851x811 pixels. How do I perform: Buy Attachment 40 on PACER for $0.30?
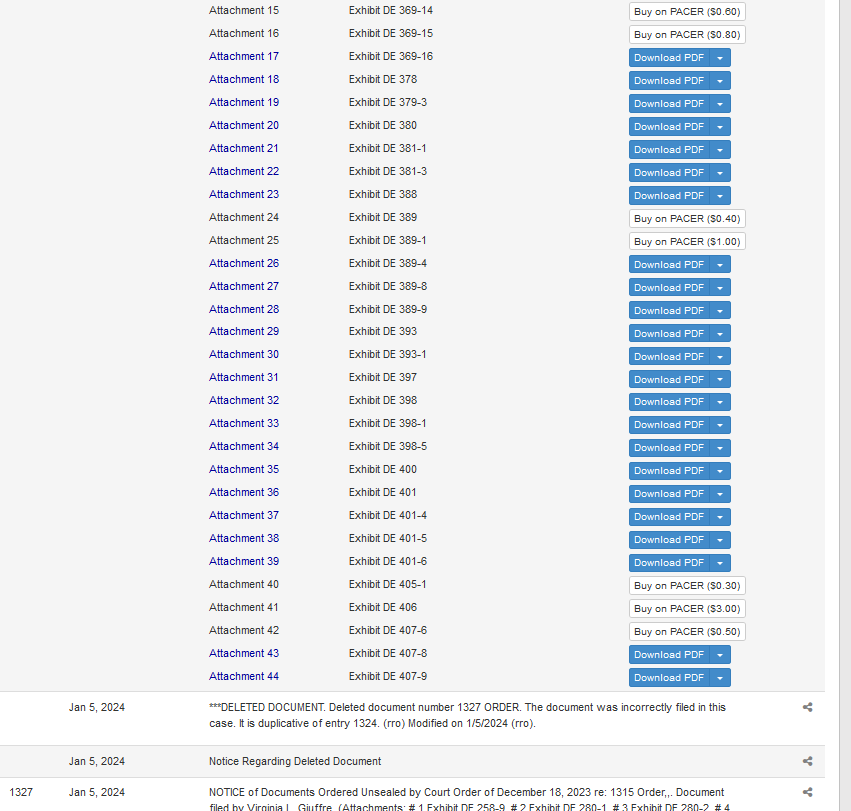point(687,586)
